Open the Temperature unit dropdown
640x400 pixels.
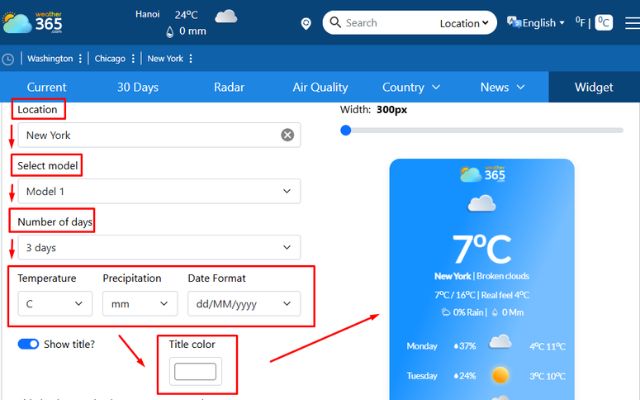[x=55, y=304]
